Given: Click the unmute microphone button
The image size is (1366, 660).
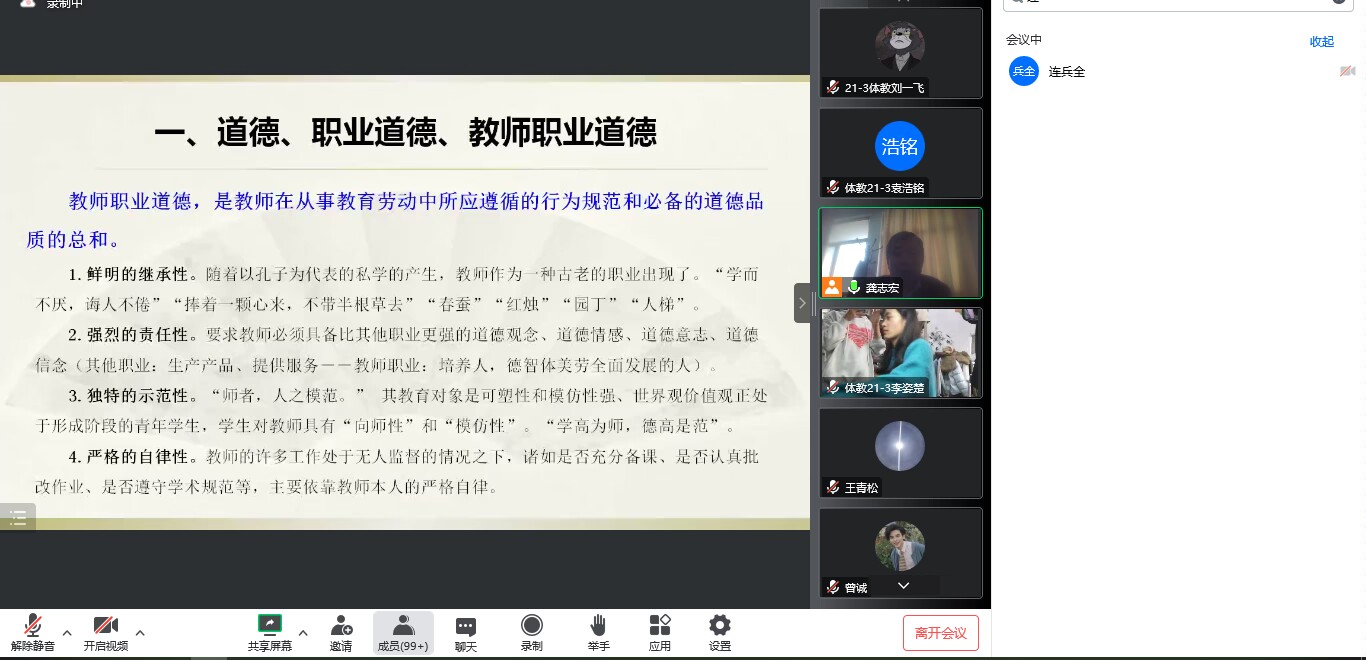Looking at the screenshot, I should click(33, 632).
